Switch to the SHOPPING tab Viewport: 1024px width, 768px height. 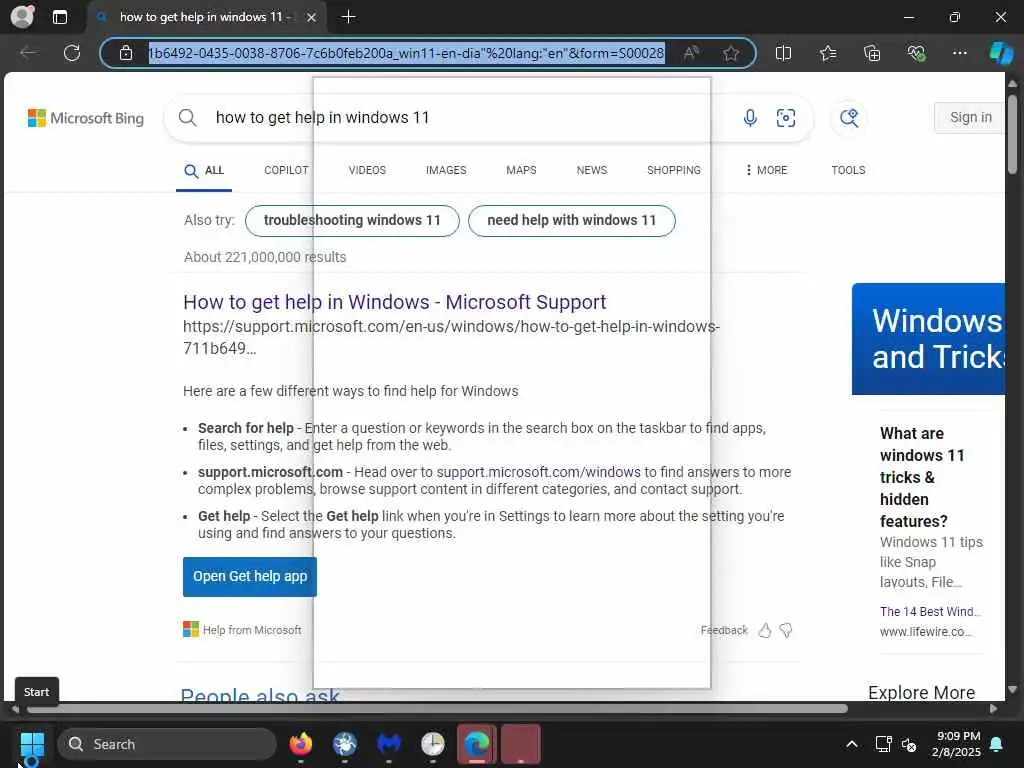674,170
